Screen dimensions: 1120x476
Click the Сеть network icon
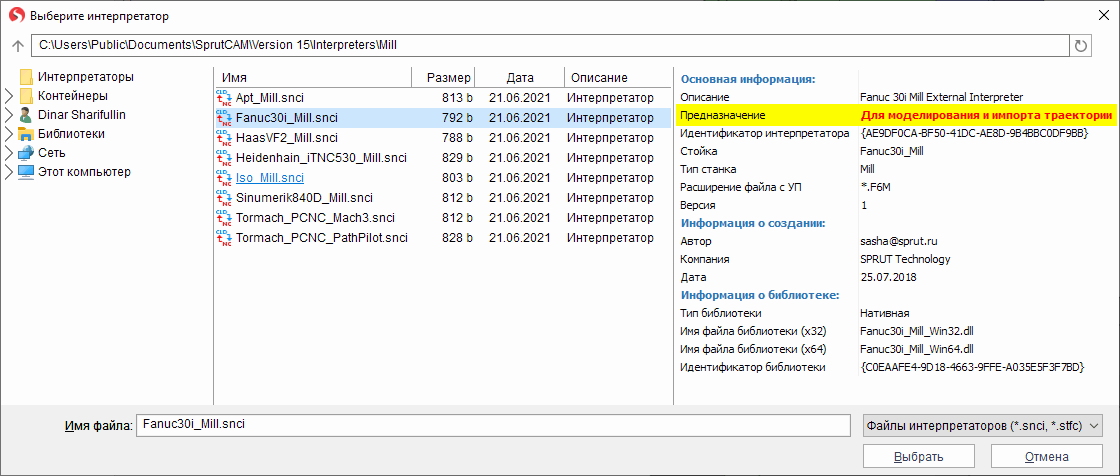click(26, 152)
